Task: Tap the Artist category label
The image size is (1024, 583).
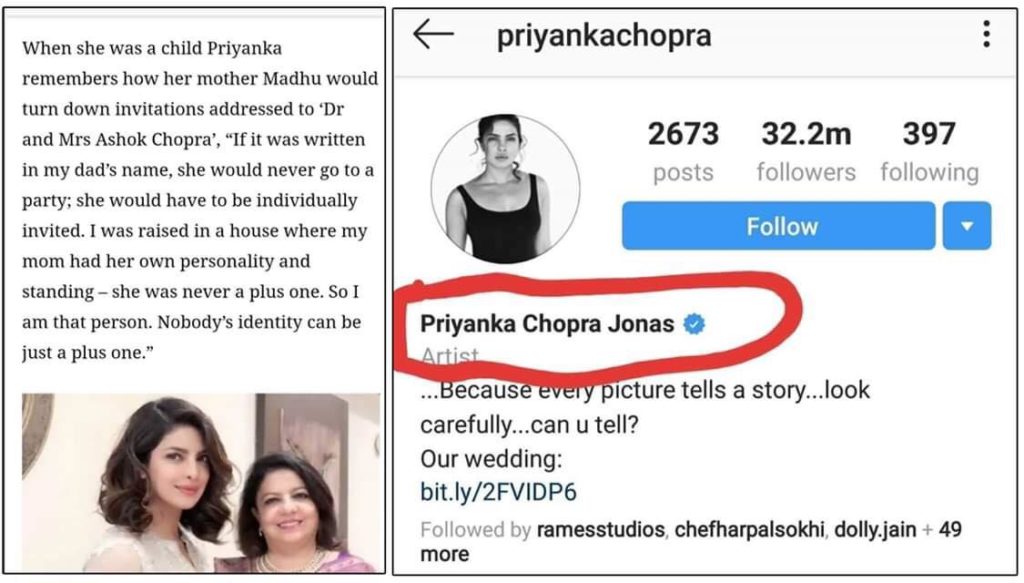Action: tap(450, 356)
